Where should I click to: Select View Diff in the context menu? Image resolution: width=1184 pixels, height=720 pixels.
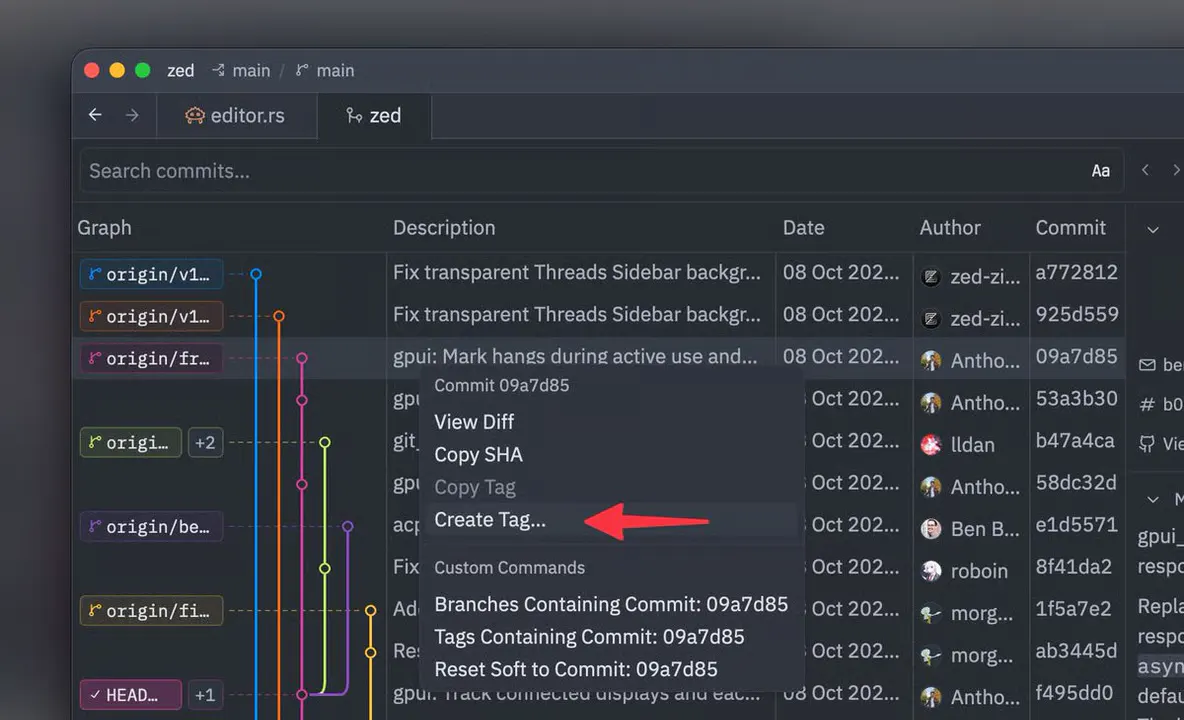pos(474,422)
